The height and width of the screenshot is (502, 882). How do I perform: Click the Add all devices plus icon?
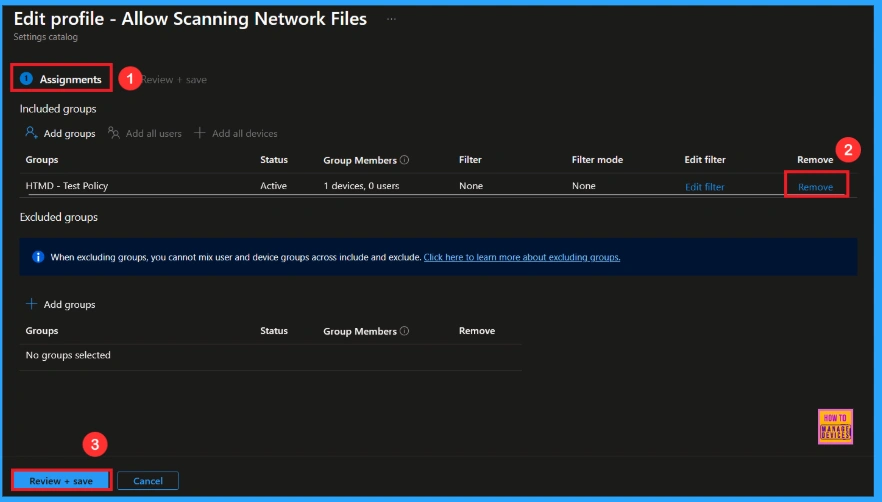(200, 133)
